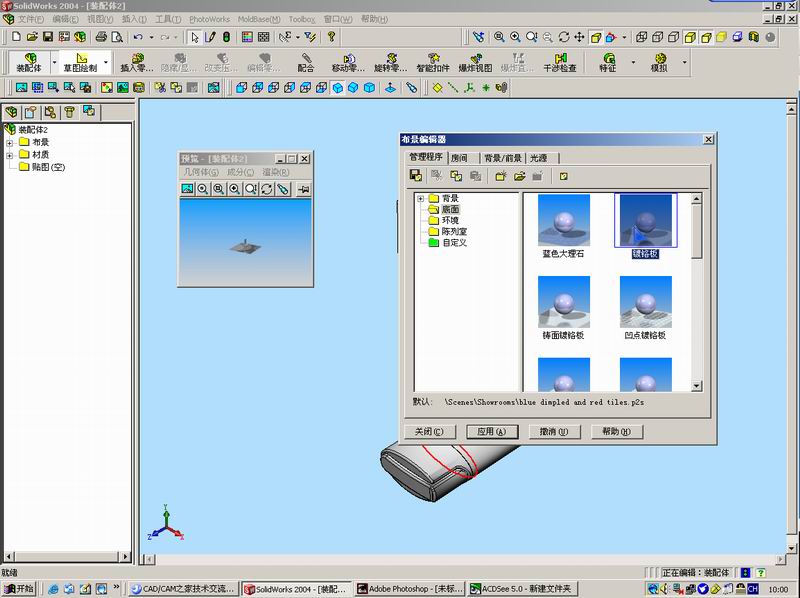Select 贴图(空) item in left tree
800x598 pixels.
[42, 167]
